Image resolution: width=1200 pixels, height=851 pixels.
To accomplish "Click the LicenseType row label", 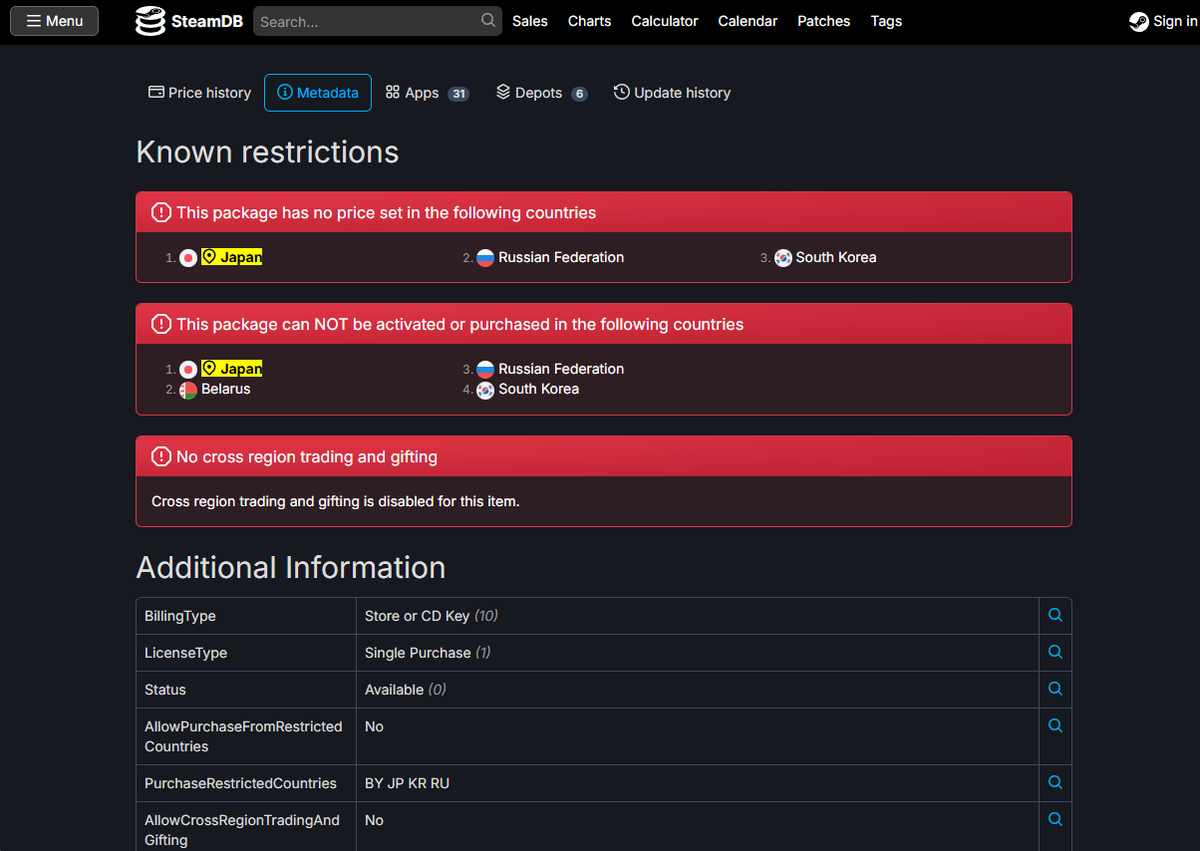I will pyautogui.click(x=186, y=653).
